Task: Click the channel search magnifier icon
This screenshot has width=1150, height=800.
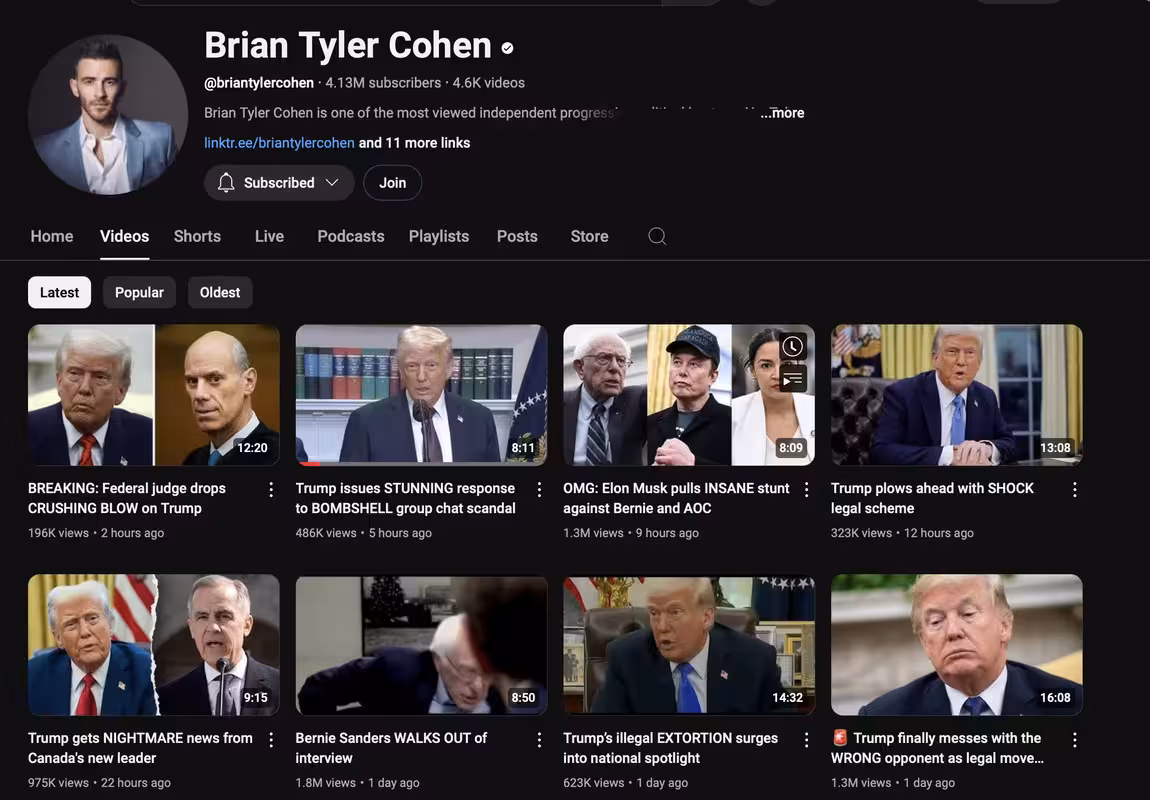Action: (657, 236)
